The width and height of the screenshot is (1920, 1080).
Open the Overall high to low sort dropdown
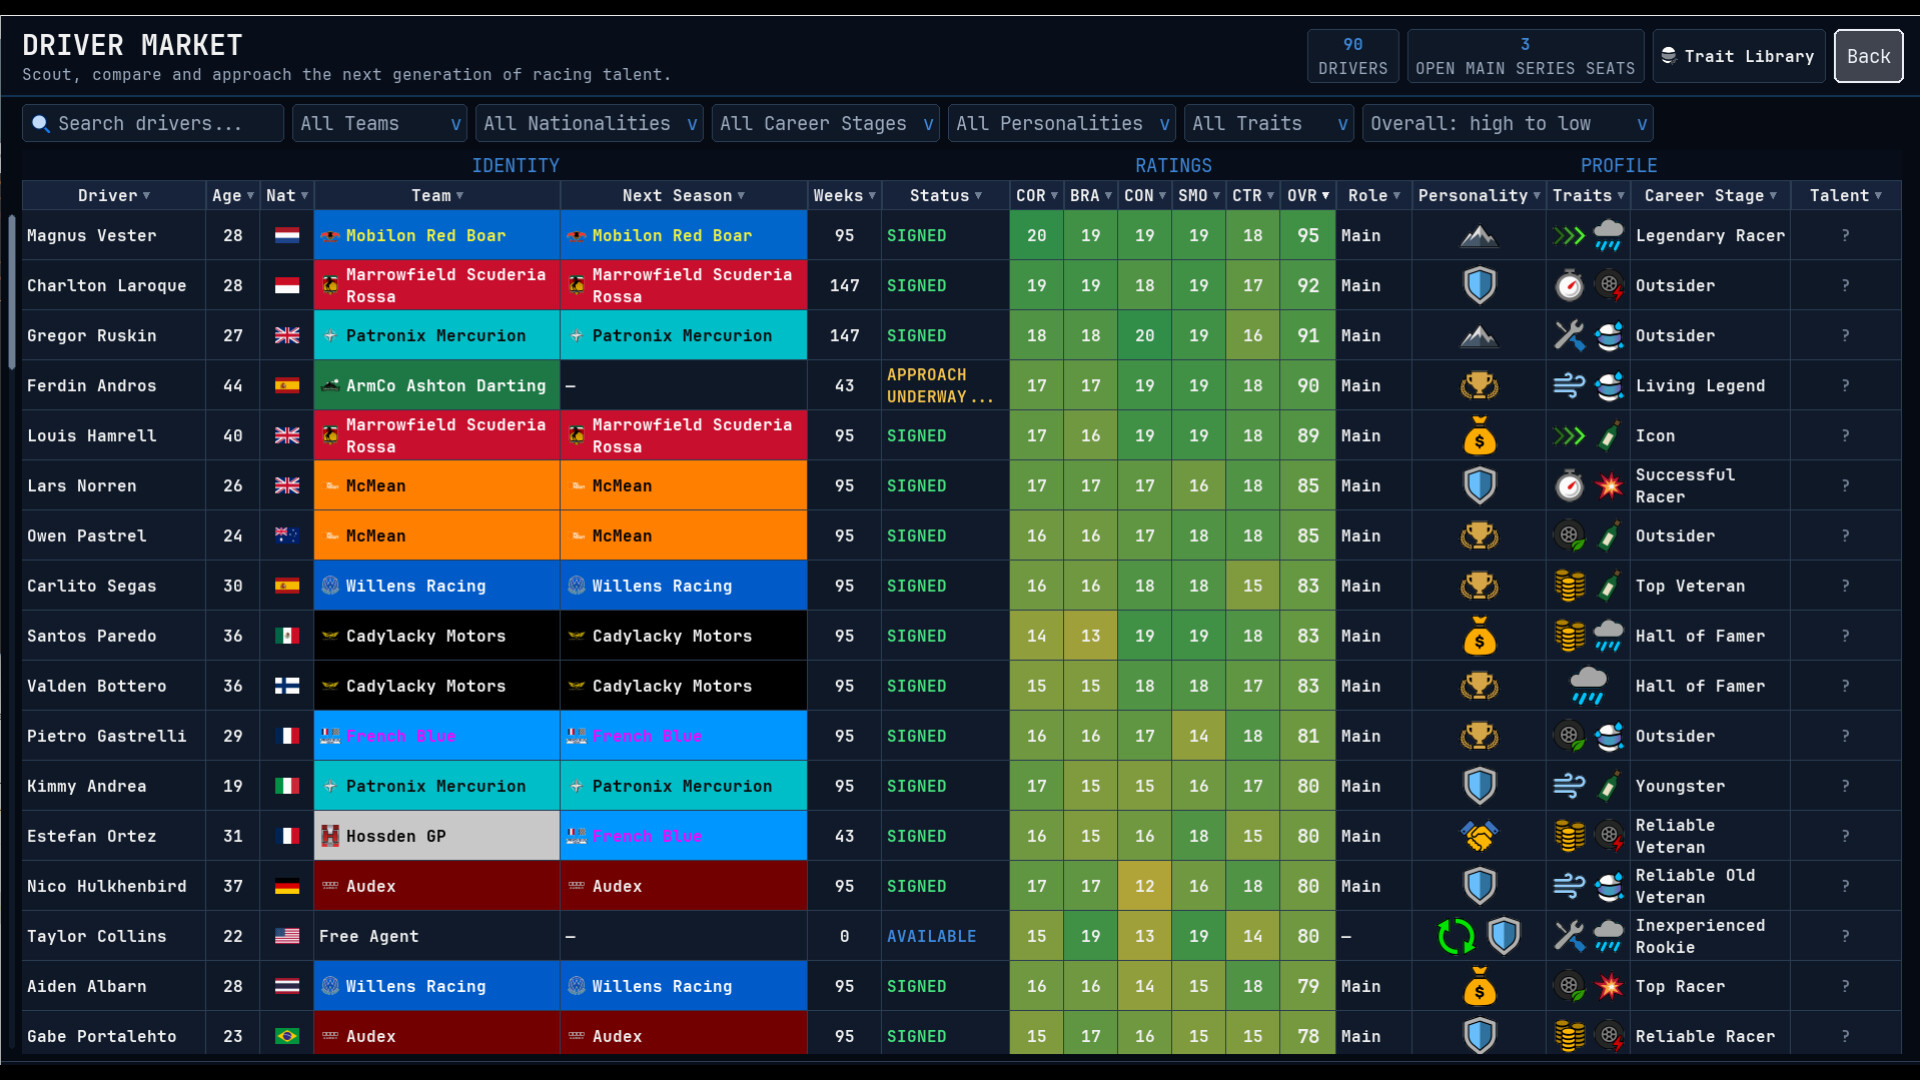(x=1507, y=124)
